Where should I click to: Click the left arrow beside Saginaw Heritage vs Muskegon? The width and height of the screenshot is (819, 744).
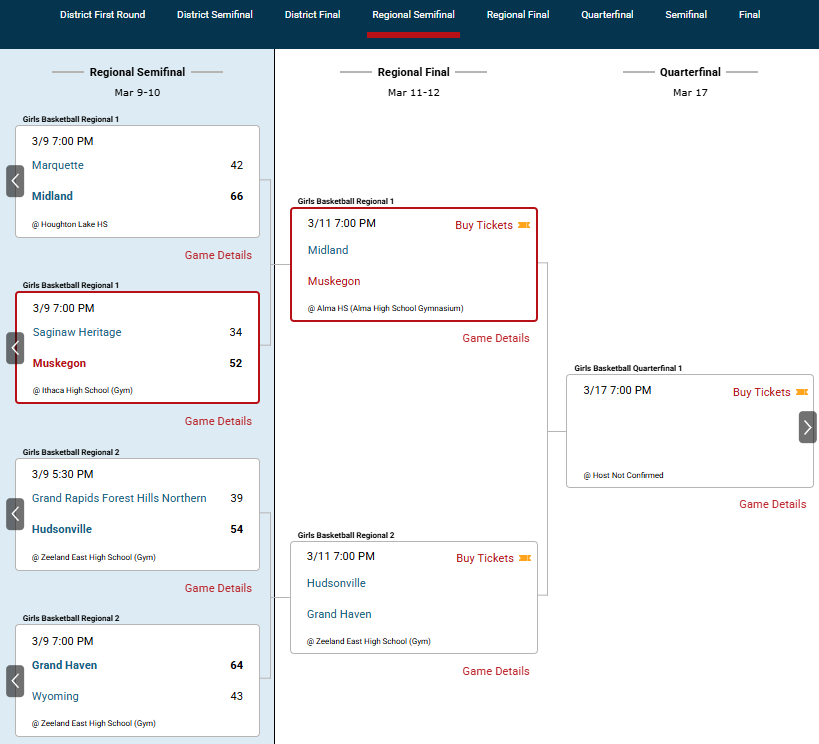(15, 348)
